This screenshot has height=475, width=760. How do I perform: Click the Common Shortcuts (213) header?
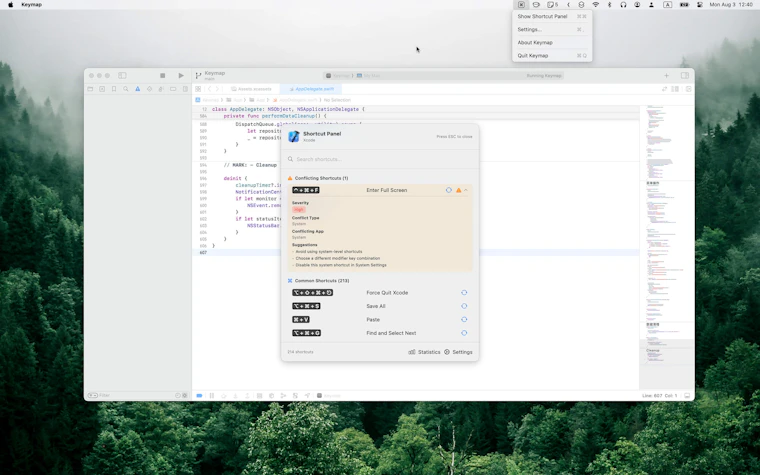click(x=318, y=281)
